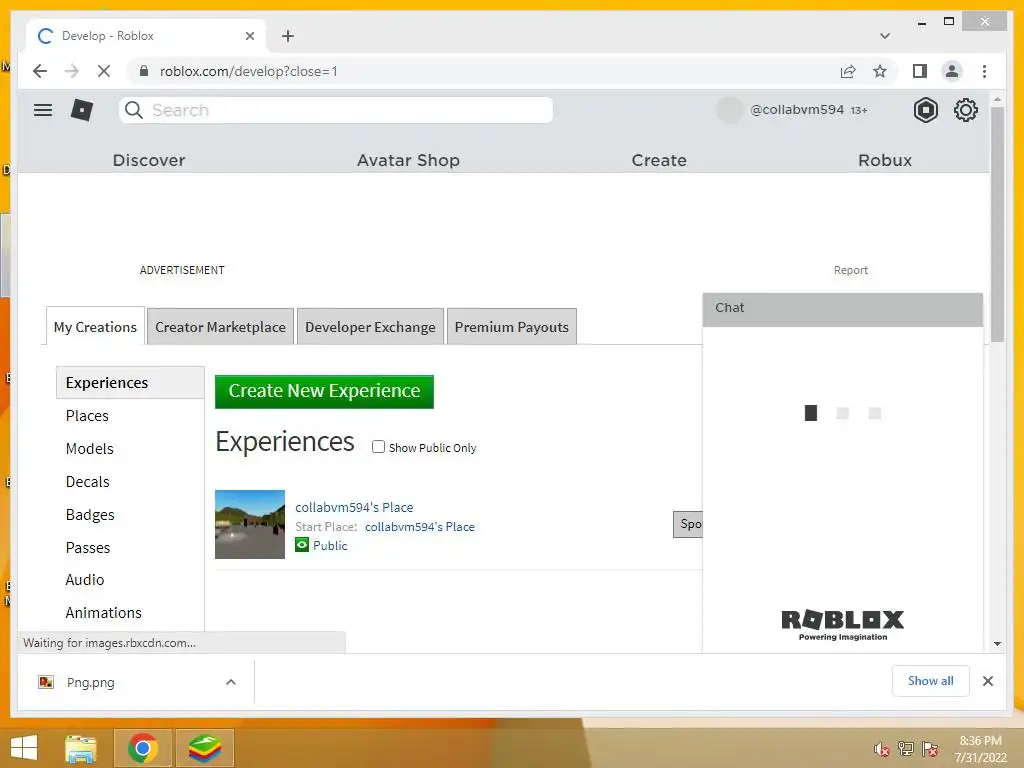Click the green Public eye icon

pos(302,545)
